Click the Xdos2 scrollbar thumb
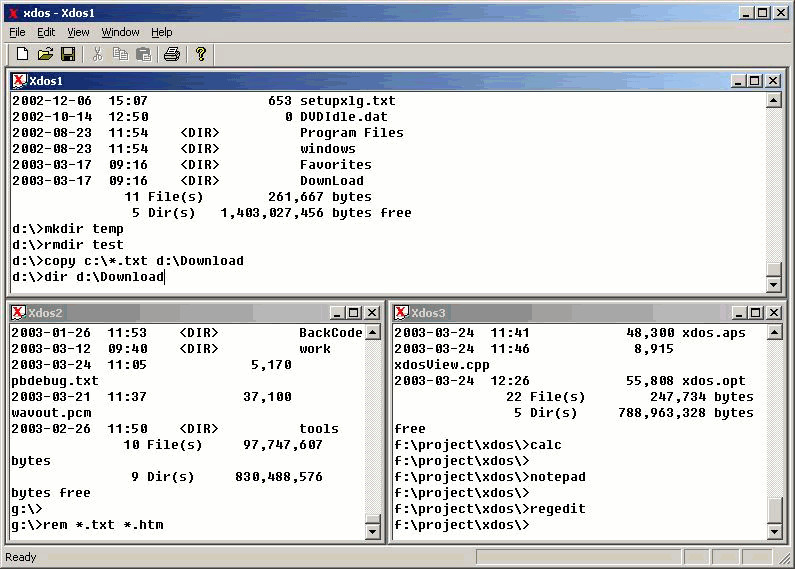This screenshot has height=569, width=795. tap(373, 519)
